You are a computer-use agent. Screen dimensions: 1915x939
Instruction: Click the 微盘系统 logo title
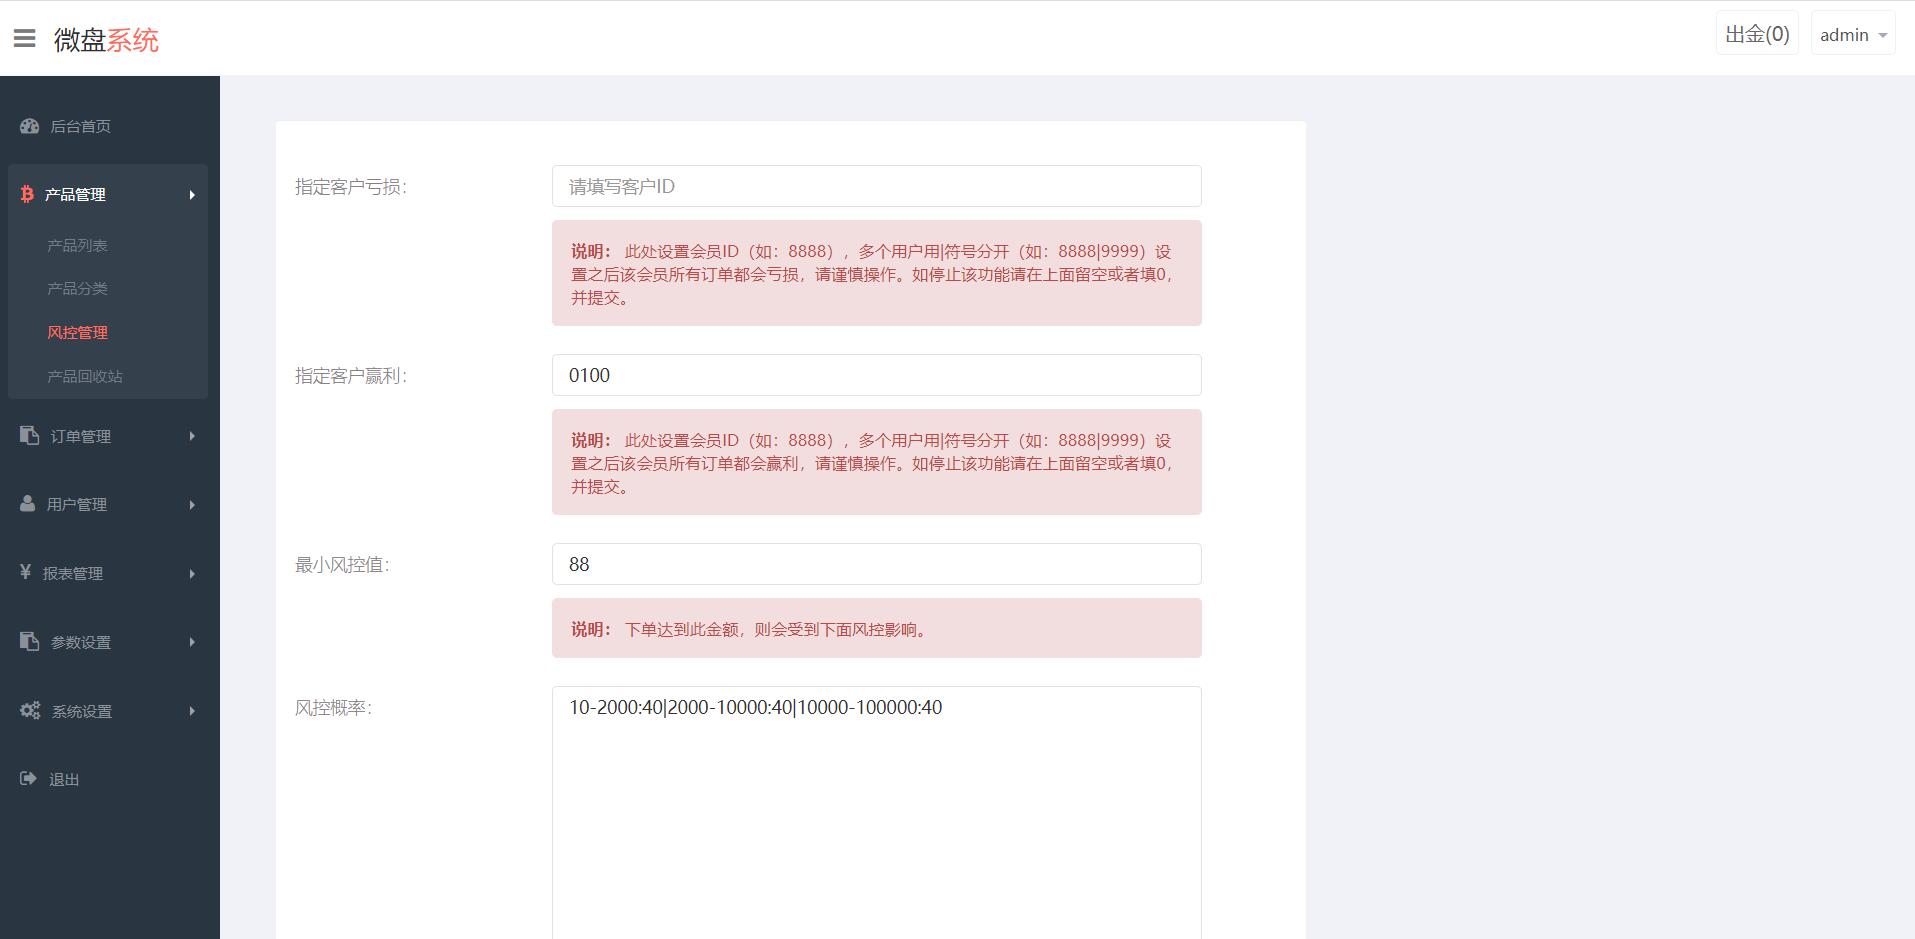[x=106, y=40]
